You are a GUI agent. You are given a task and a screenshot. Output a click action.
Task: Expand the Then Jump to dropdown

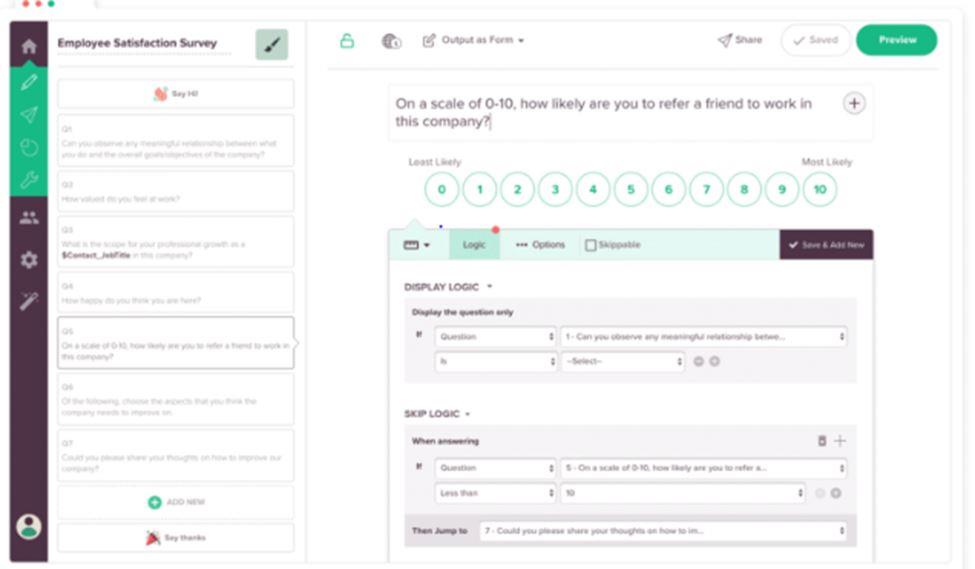pyautogui.click(x=662, y=531)
